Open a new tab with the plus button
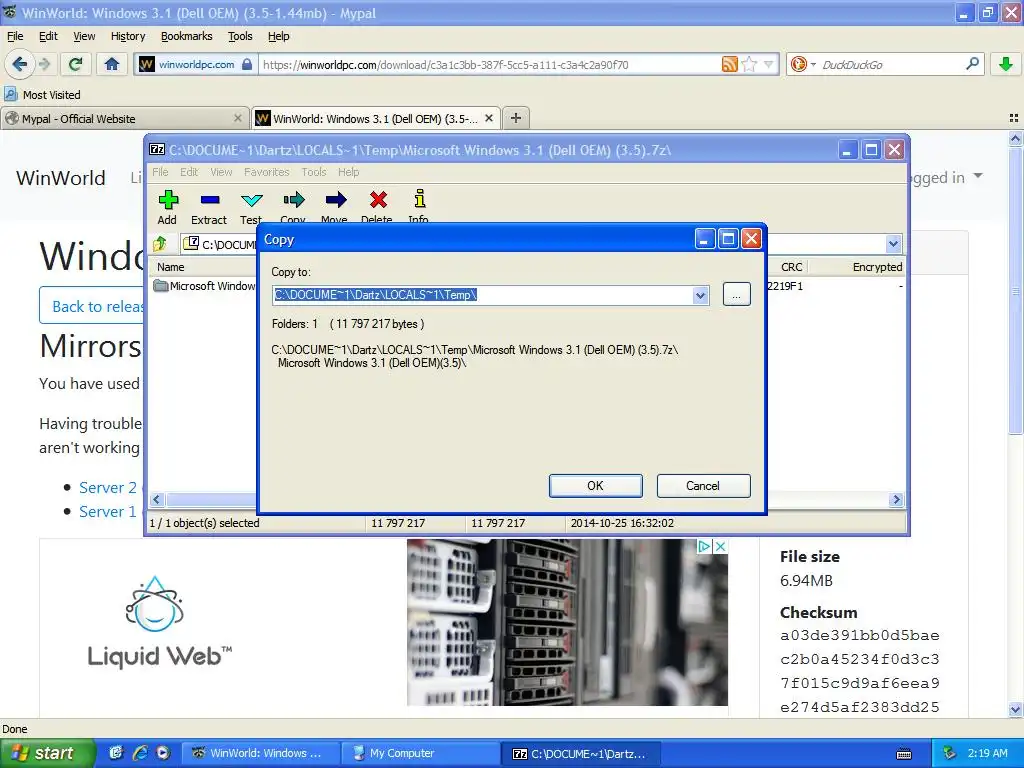Screen dimensions: 1024x768 pos(516,118)
